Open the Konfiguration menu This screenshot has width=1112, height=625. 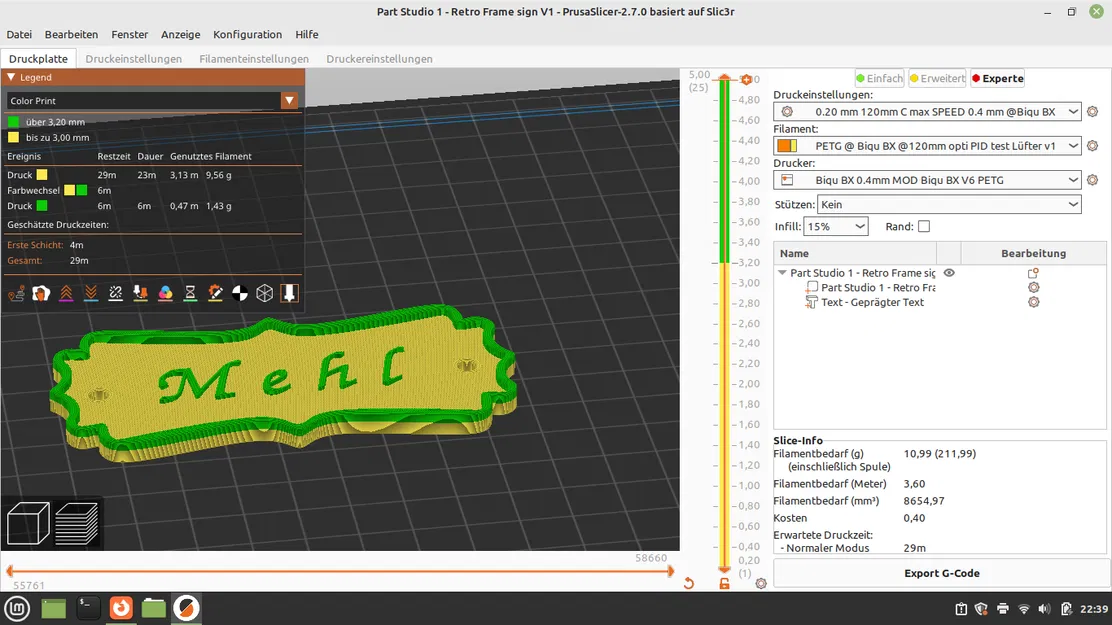point(248,34)
